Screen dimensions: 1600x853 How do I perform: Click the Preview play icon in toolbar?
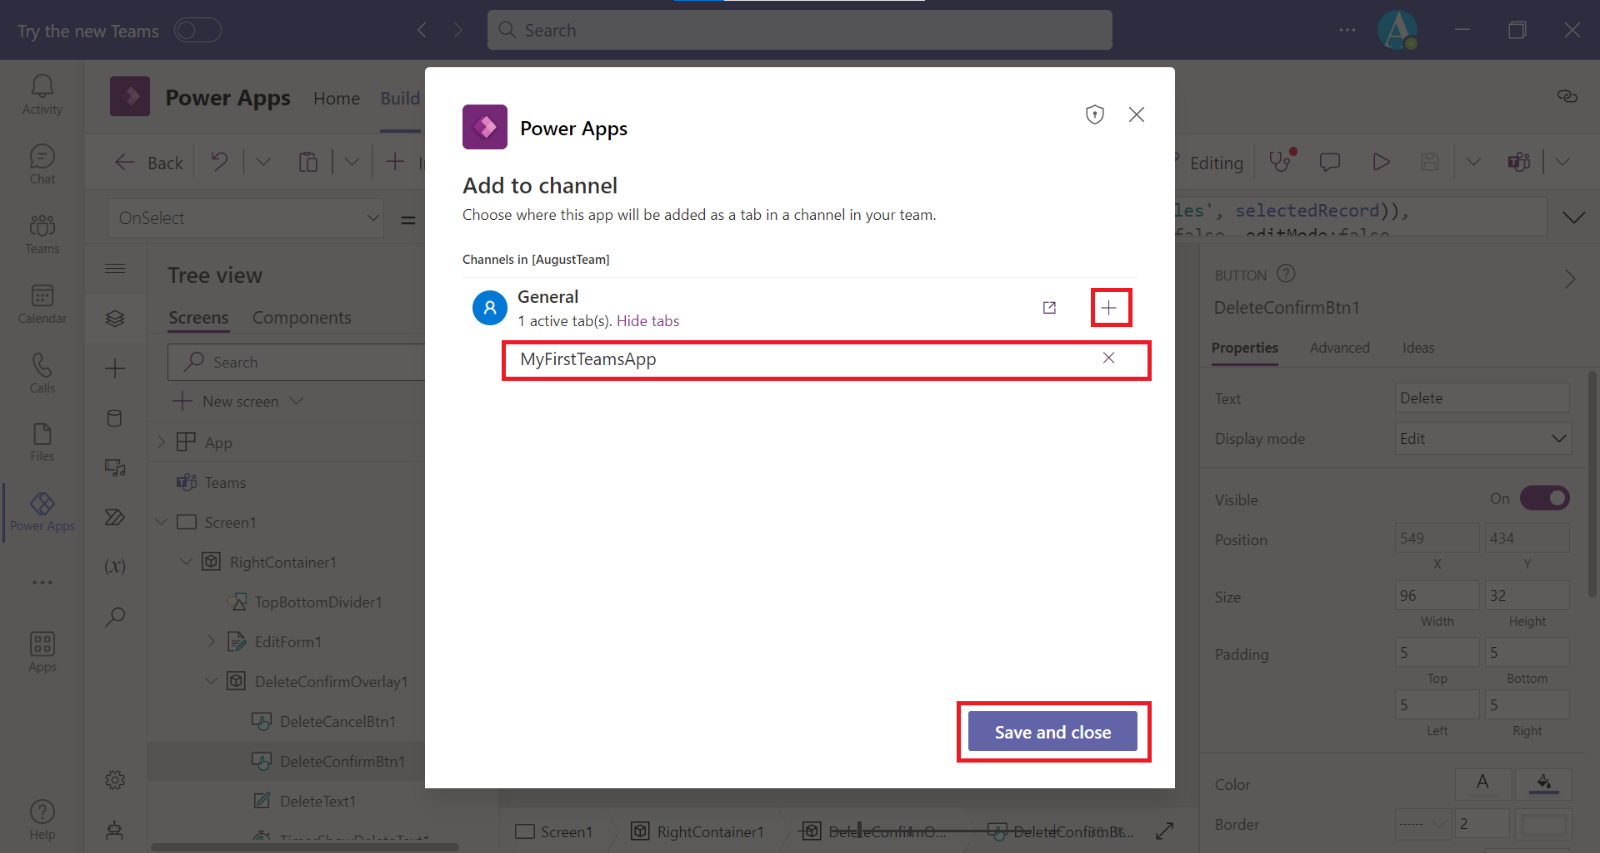pyautogui.click(x=1381, y=162)
